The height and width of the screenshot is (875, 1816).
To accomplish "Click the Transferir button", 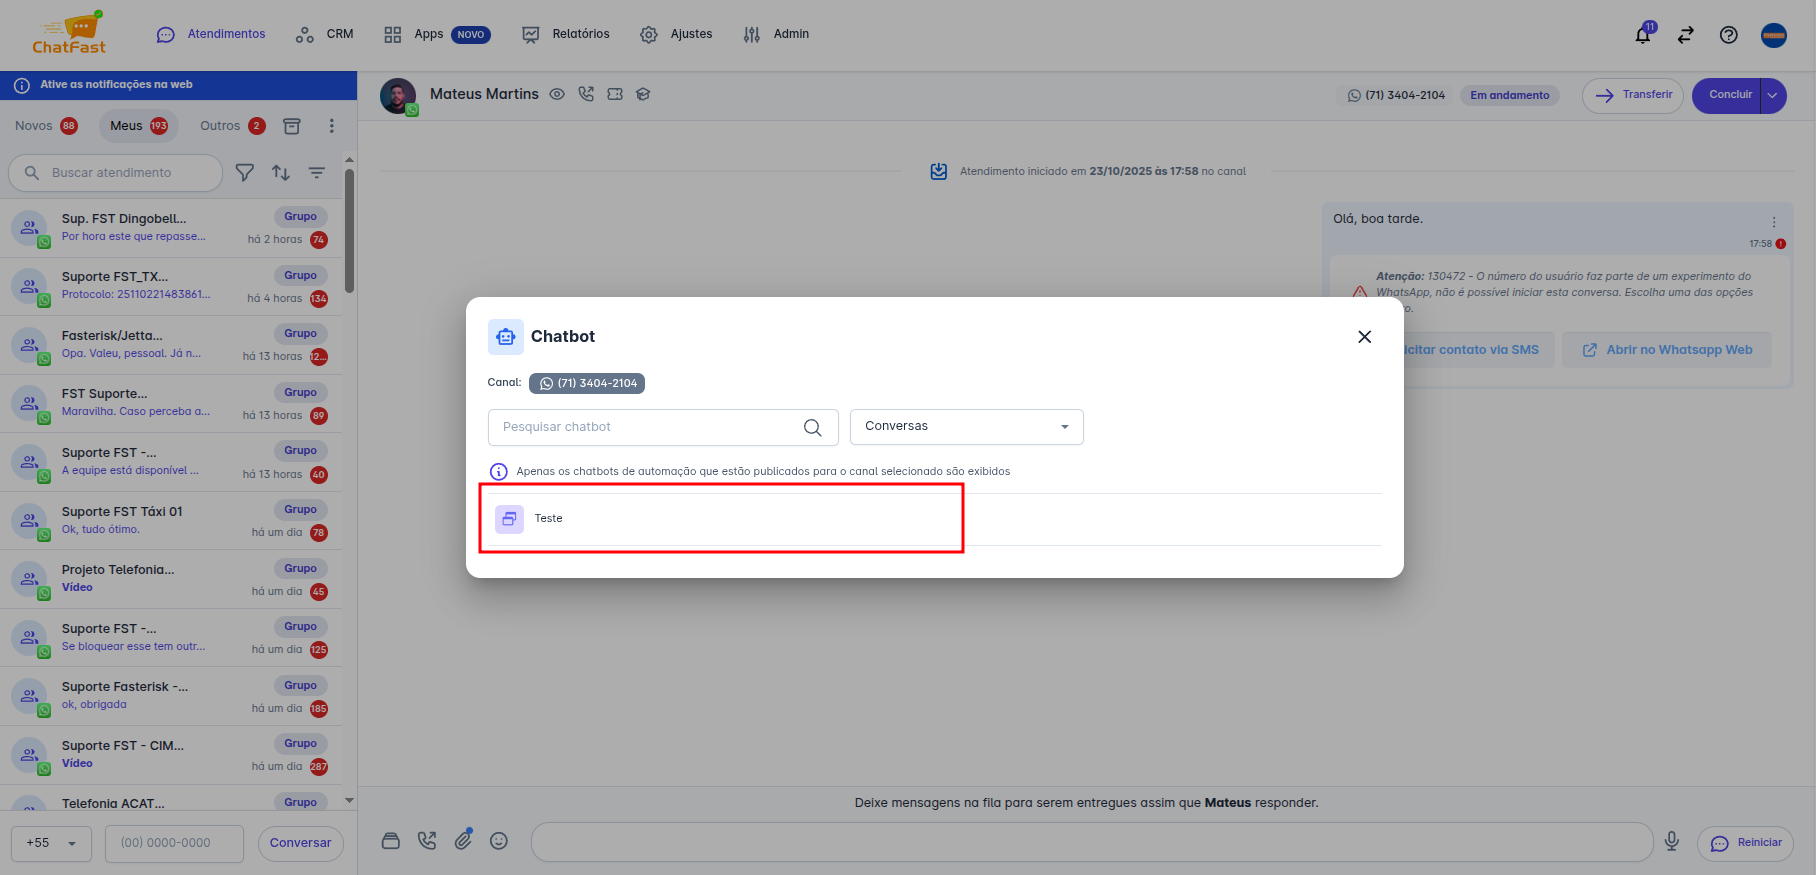I will 1633,96.
